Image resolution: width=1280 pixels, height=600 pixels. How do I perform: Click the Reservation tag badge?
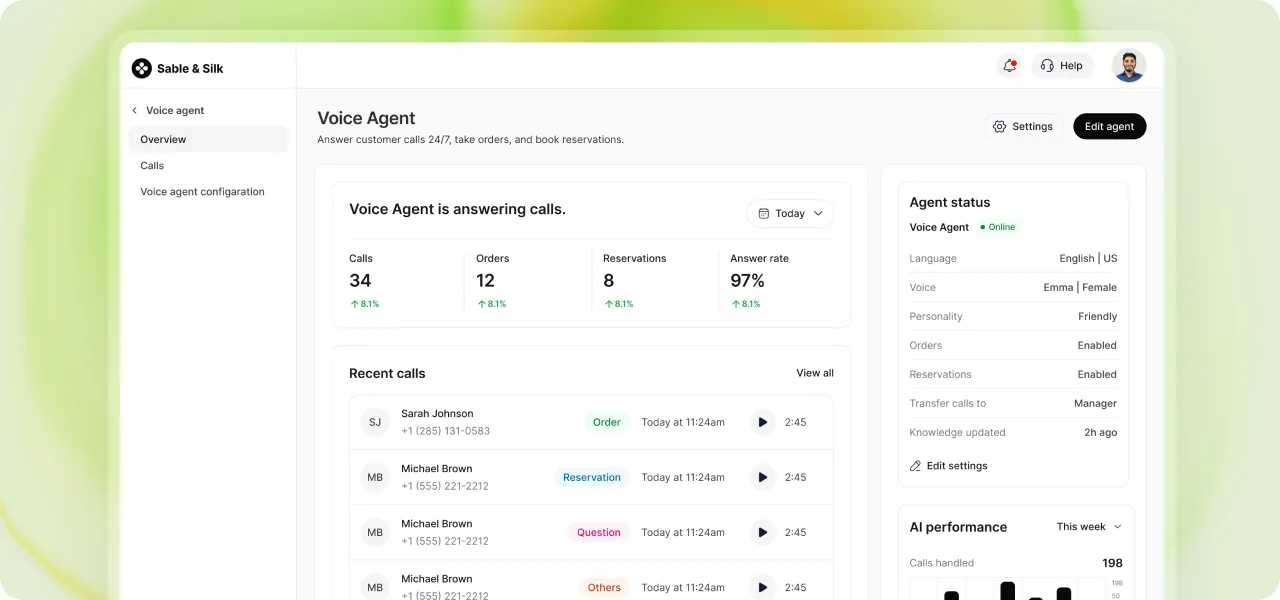pos(592,477)
